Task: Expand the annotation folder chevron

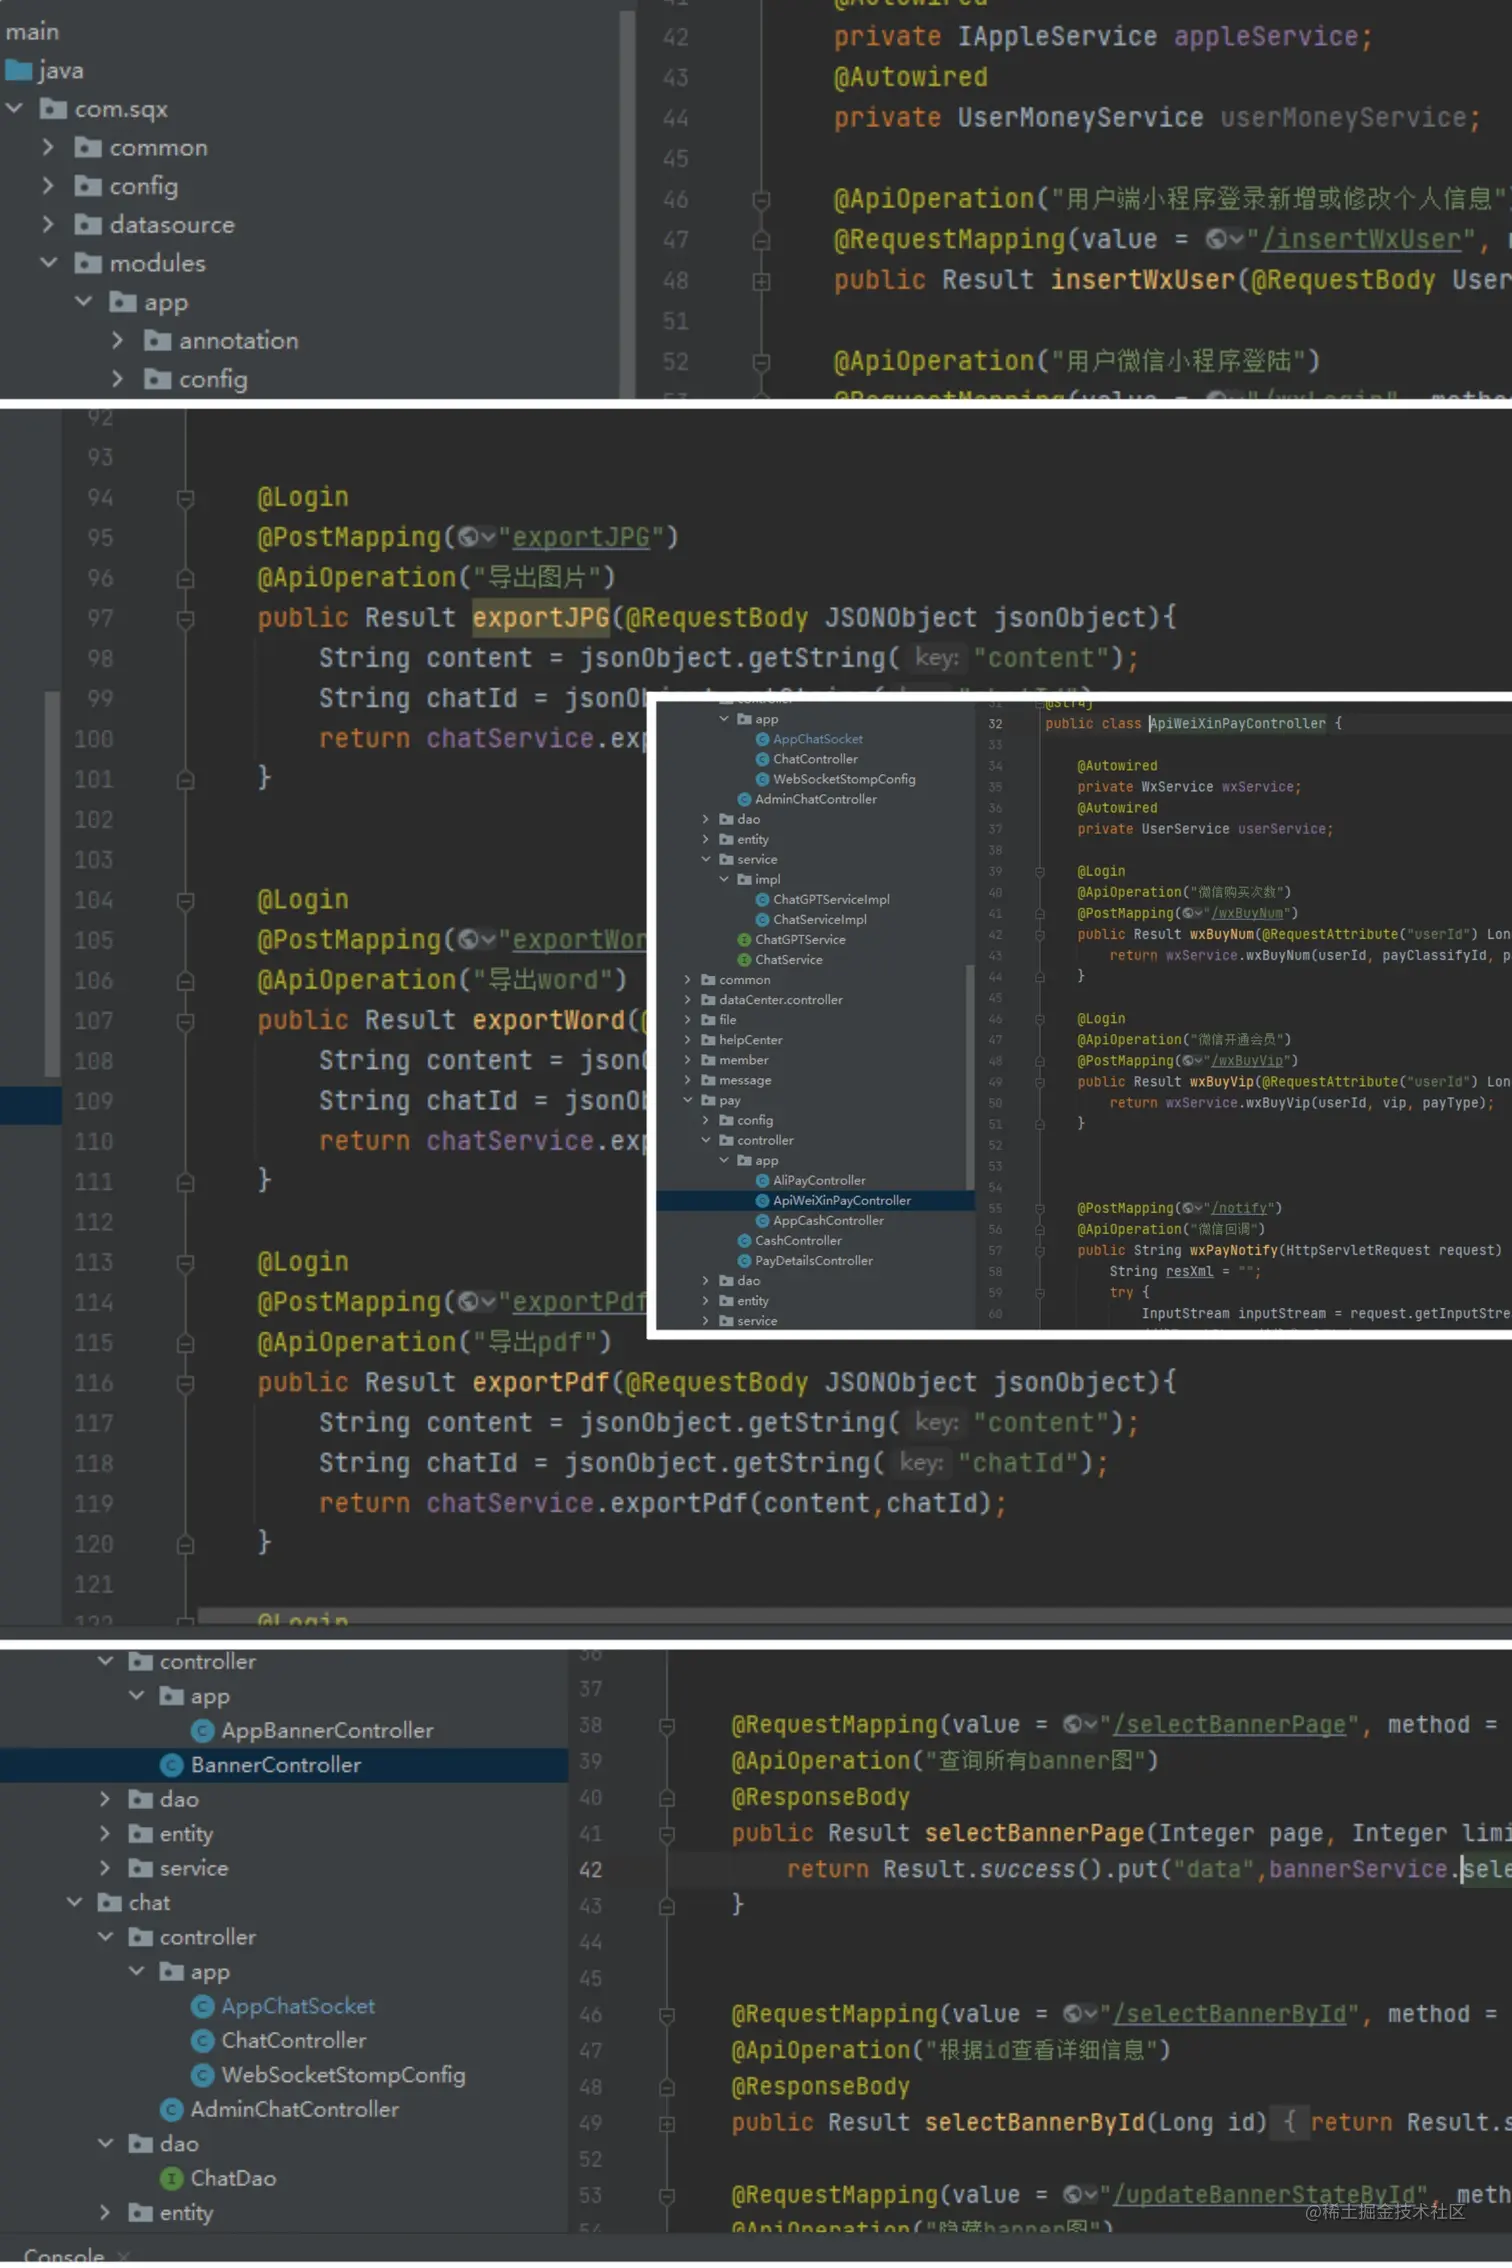Action: point(118,340)
